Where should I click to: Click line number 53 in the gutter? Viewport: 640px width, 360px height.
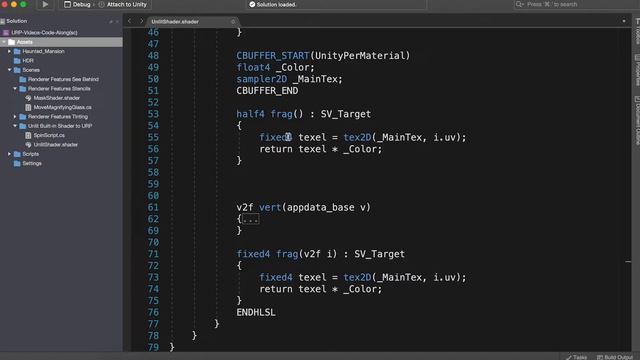tap(153, 114)
